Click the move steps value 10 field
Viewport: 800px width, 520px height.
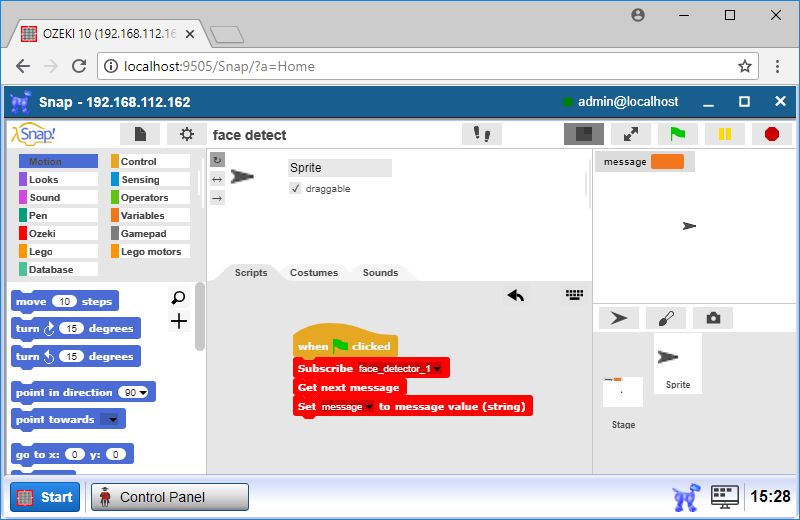[64, 302]
